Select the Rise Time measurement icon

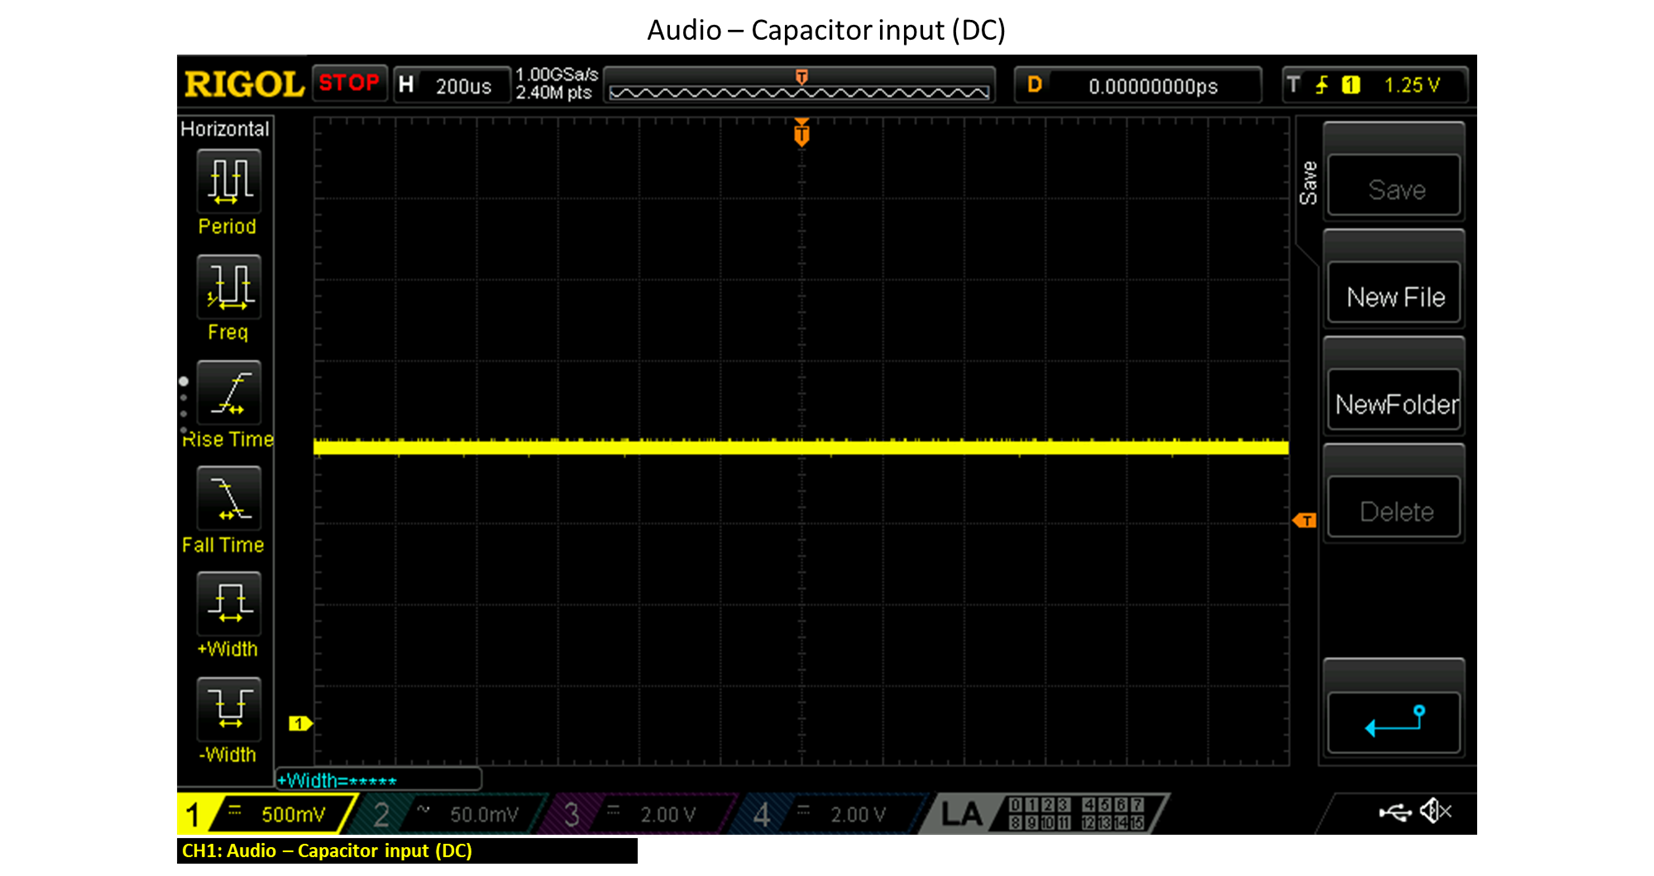(229, 393)
